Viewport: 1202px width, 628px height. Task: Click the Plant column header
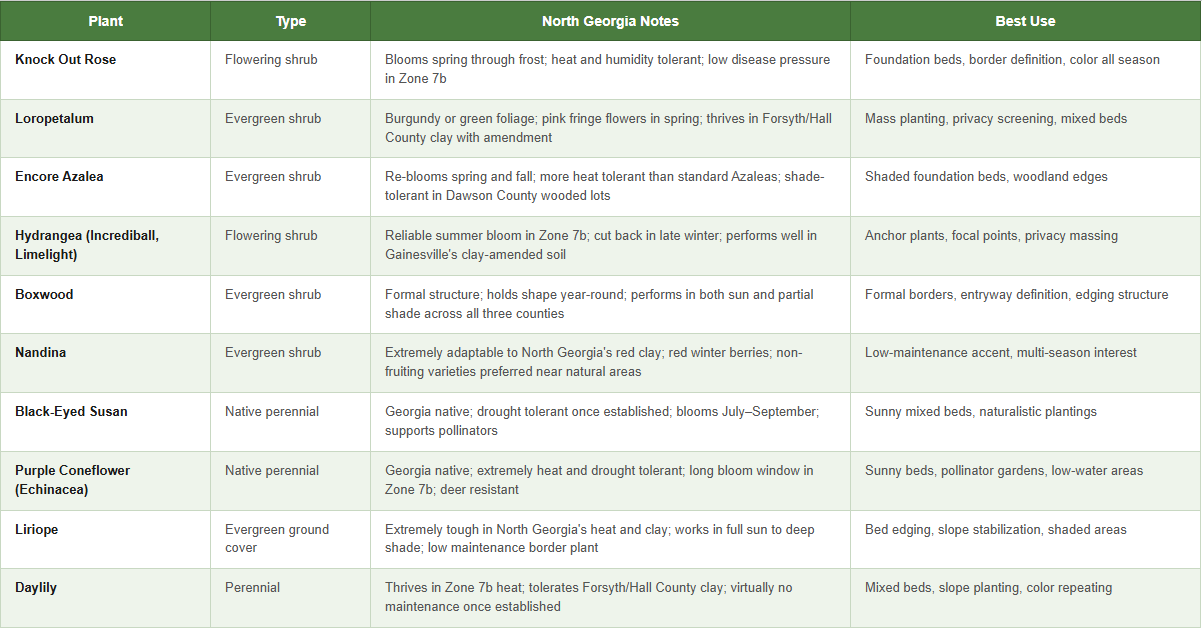coord(105,21)
